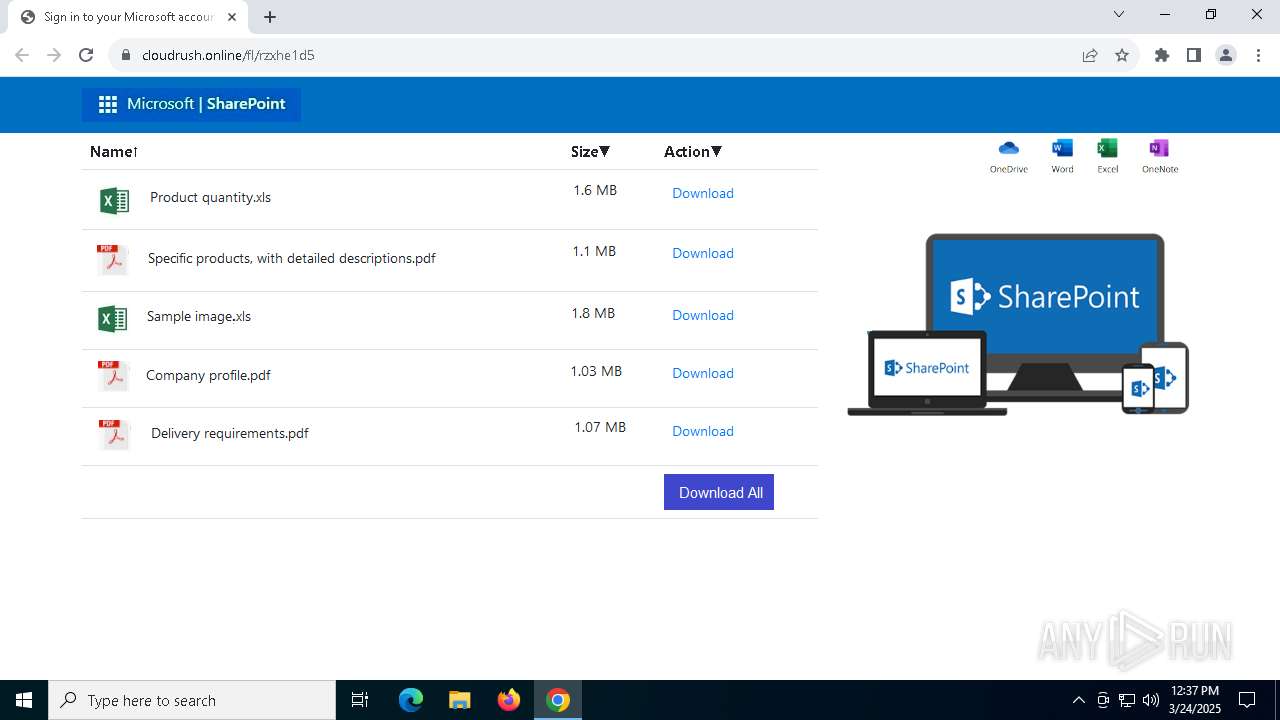This screenshot has width=1280, height=720.
Task: Open the share this page icon
Action: tap(1090, 55)
